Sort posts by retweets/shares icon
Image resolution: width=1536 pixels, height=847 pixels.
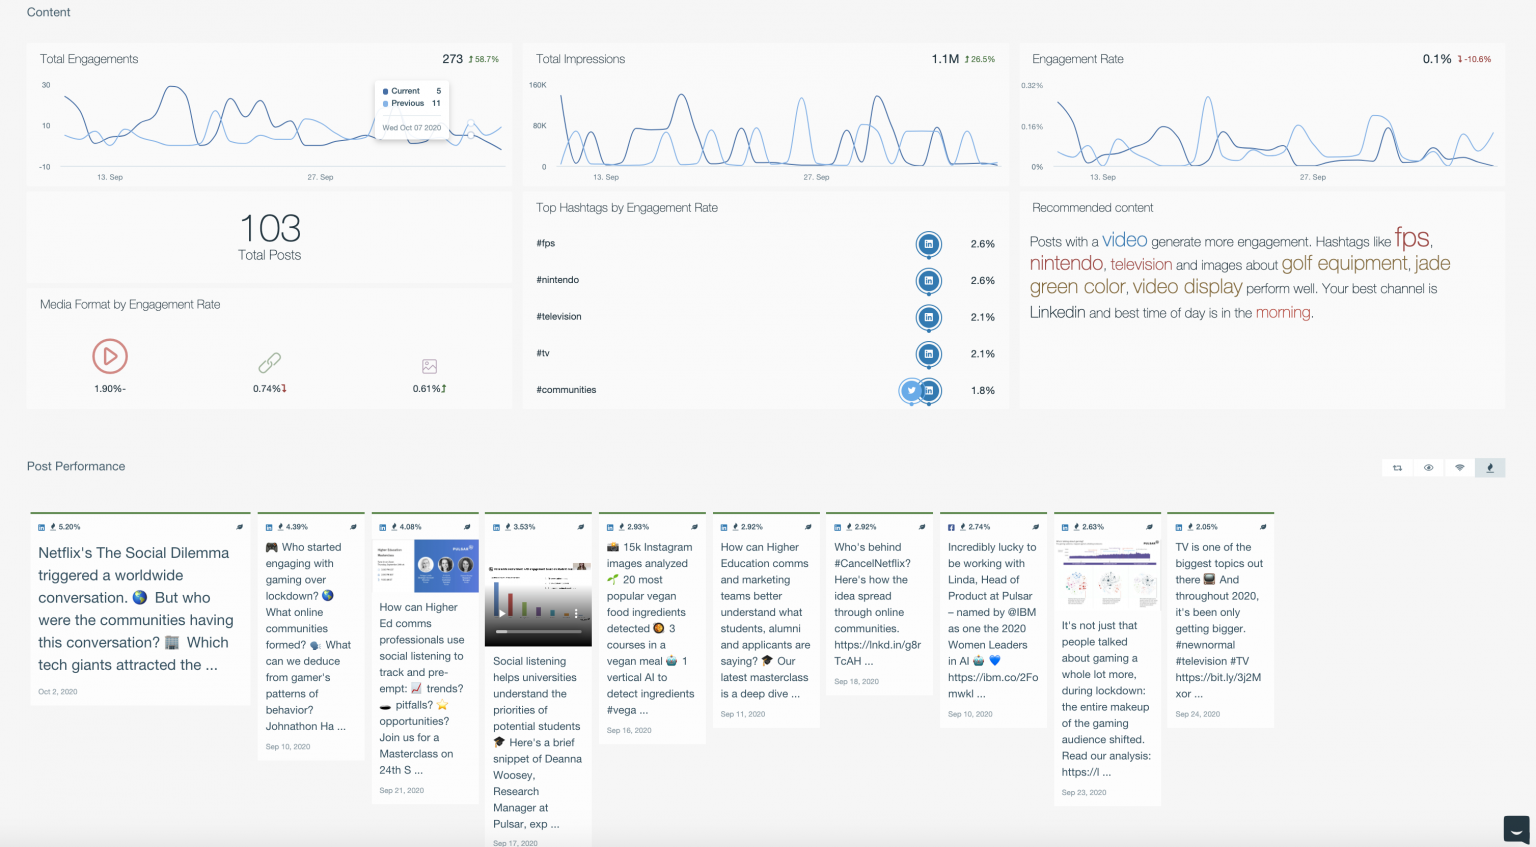[1397, 468]
